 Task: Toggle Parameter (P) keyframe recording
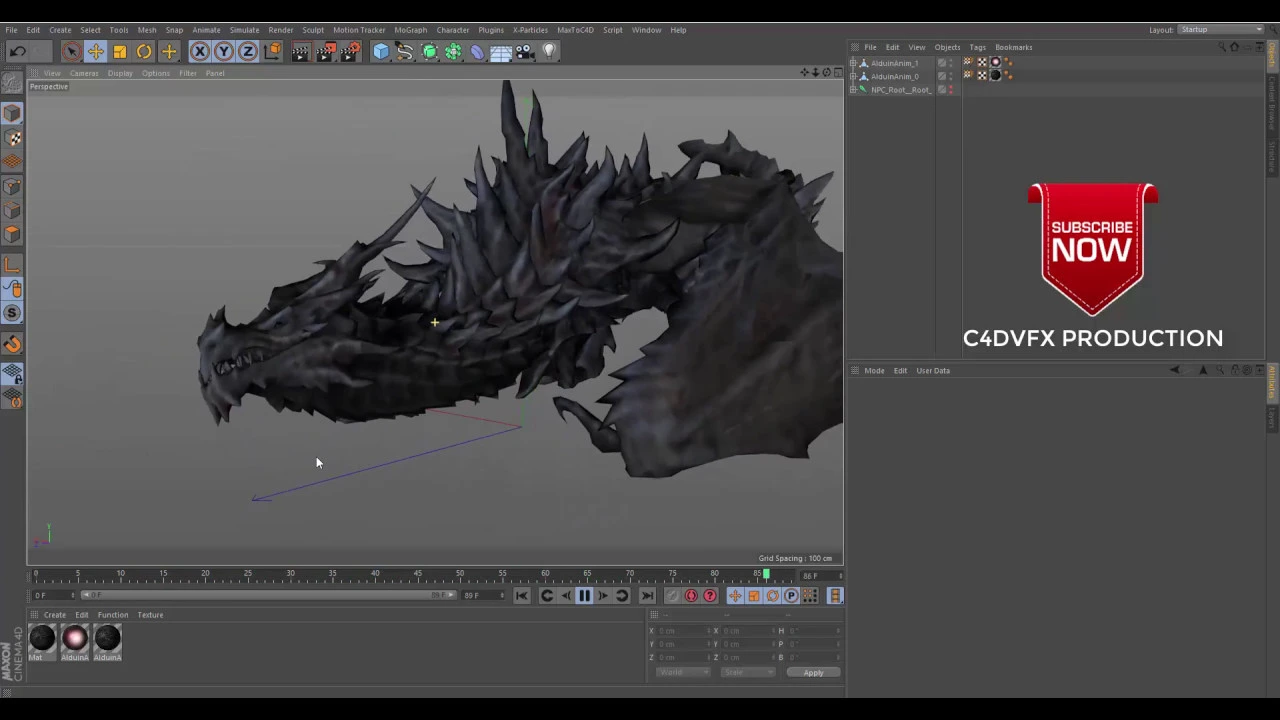(x=791, y=596)
